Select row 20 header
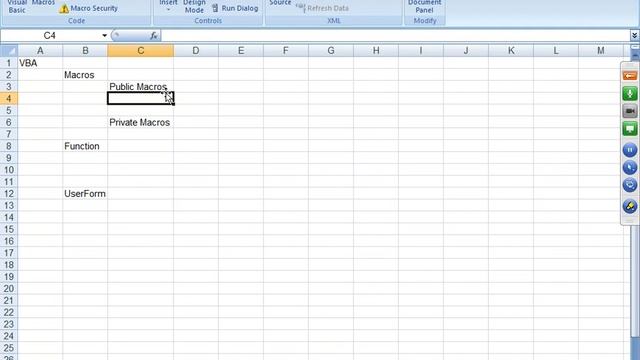This screenshot has height=360, width=640. [9, 289]
